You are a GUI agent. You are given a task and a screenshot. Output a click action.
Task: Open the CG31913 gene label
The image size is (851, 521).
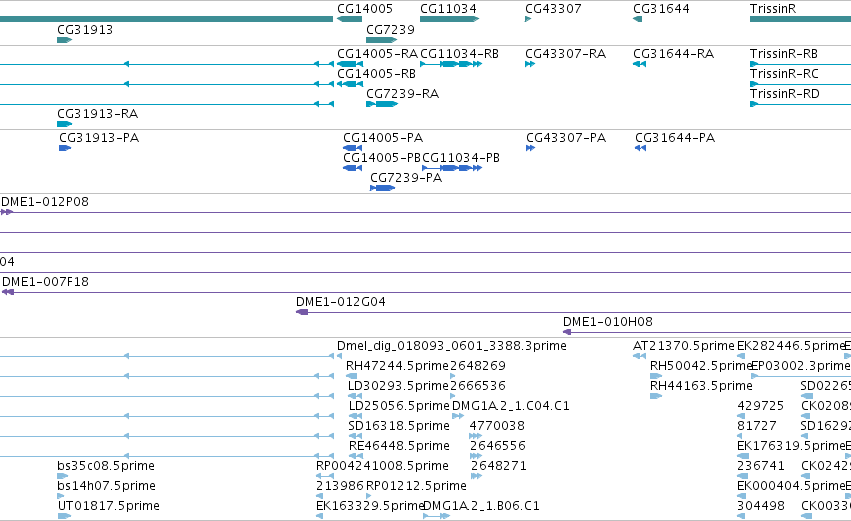click(85, 29)
